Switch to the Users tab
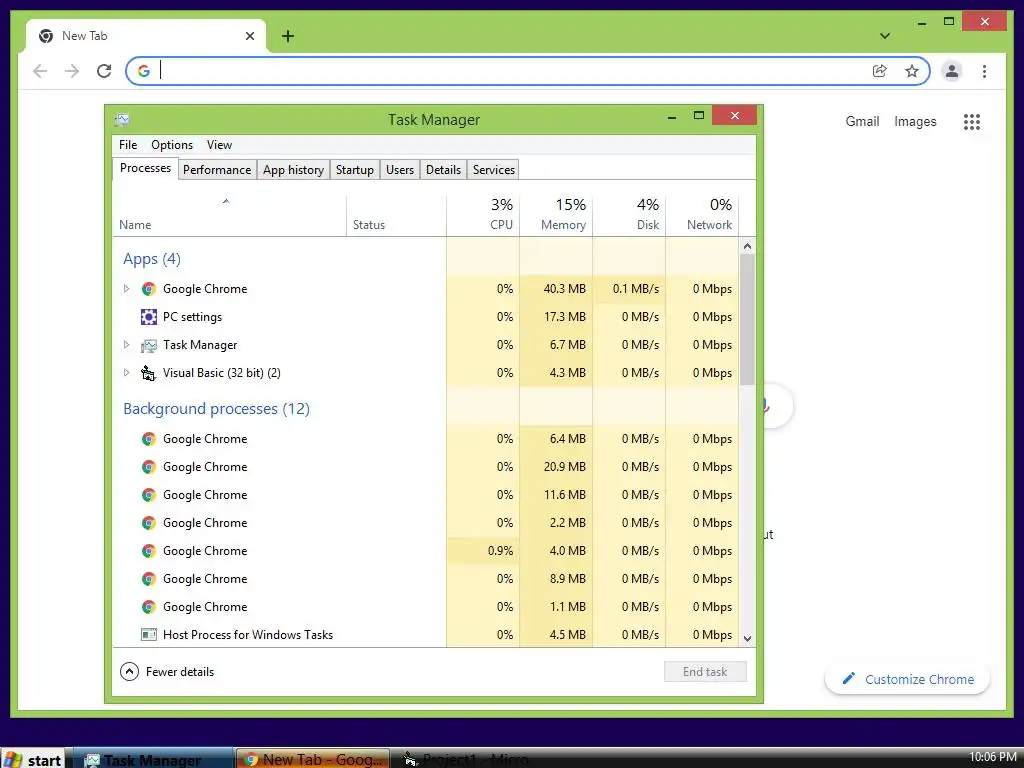 point(400,170)
